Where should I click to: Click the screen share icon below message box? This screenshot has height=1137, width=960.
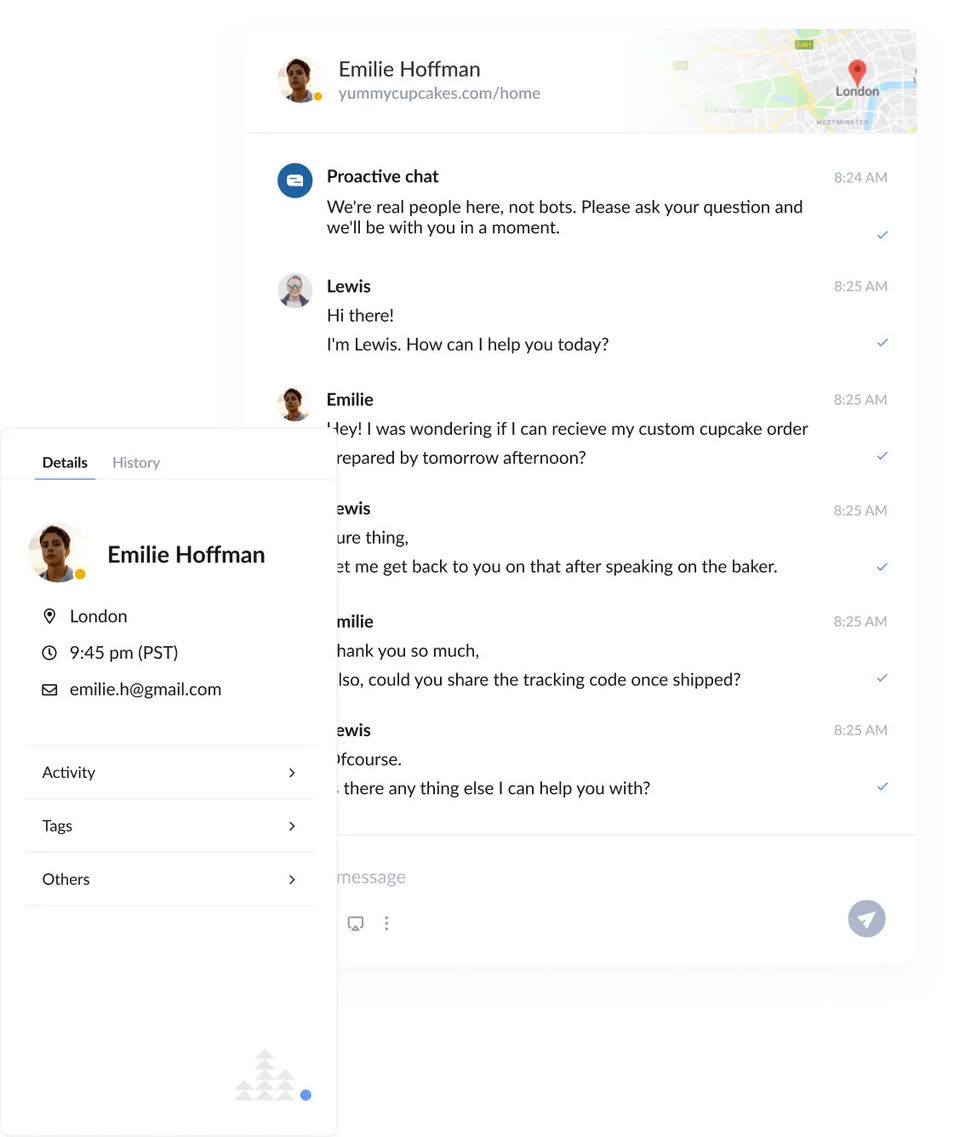pos(355,923)
